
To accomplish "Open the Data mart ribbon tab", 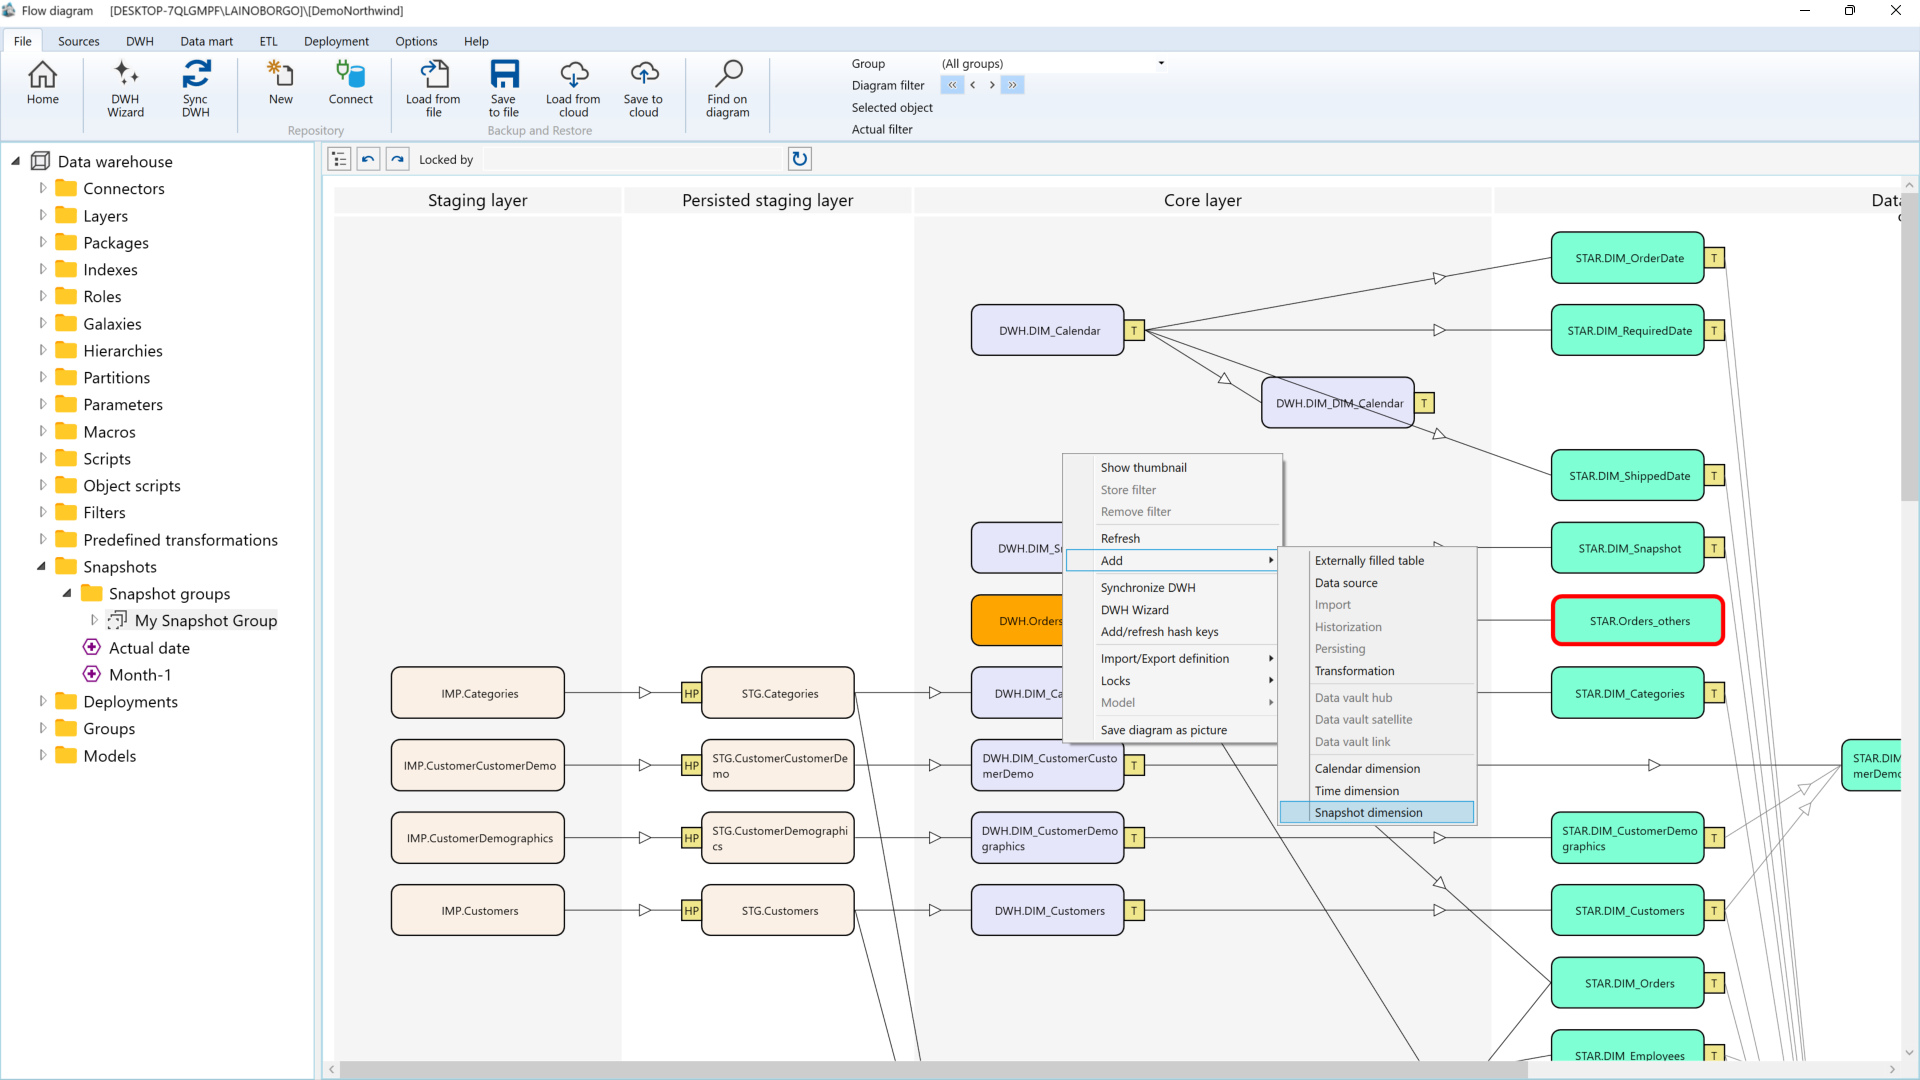I will (206, 41).
